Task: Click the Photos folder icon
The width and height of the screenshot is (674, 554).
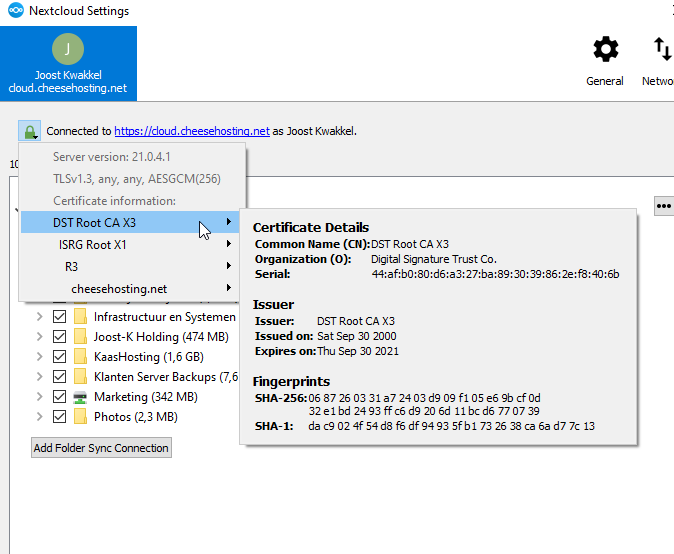Action: pyautogui.click(x=80, y=417)
